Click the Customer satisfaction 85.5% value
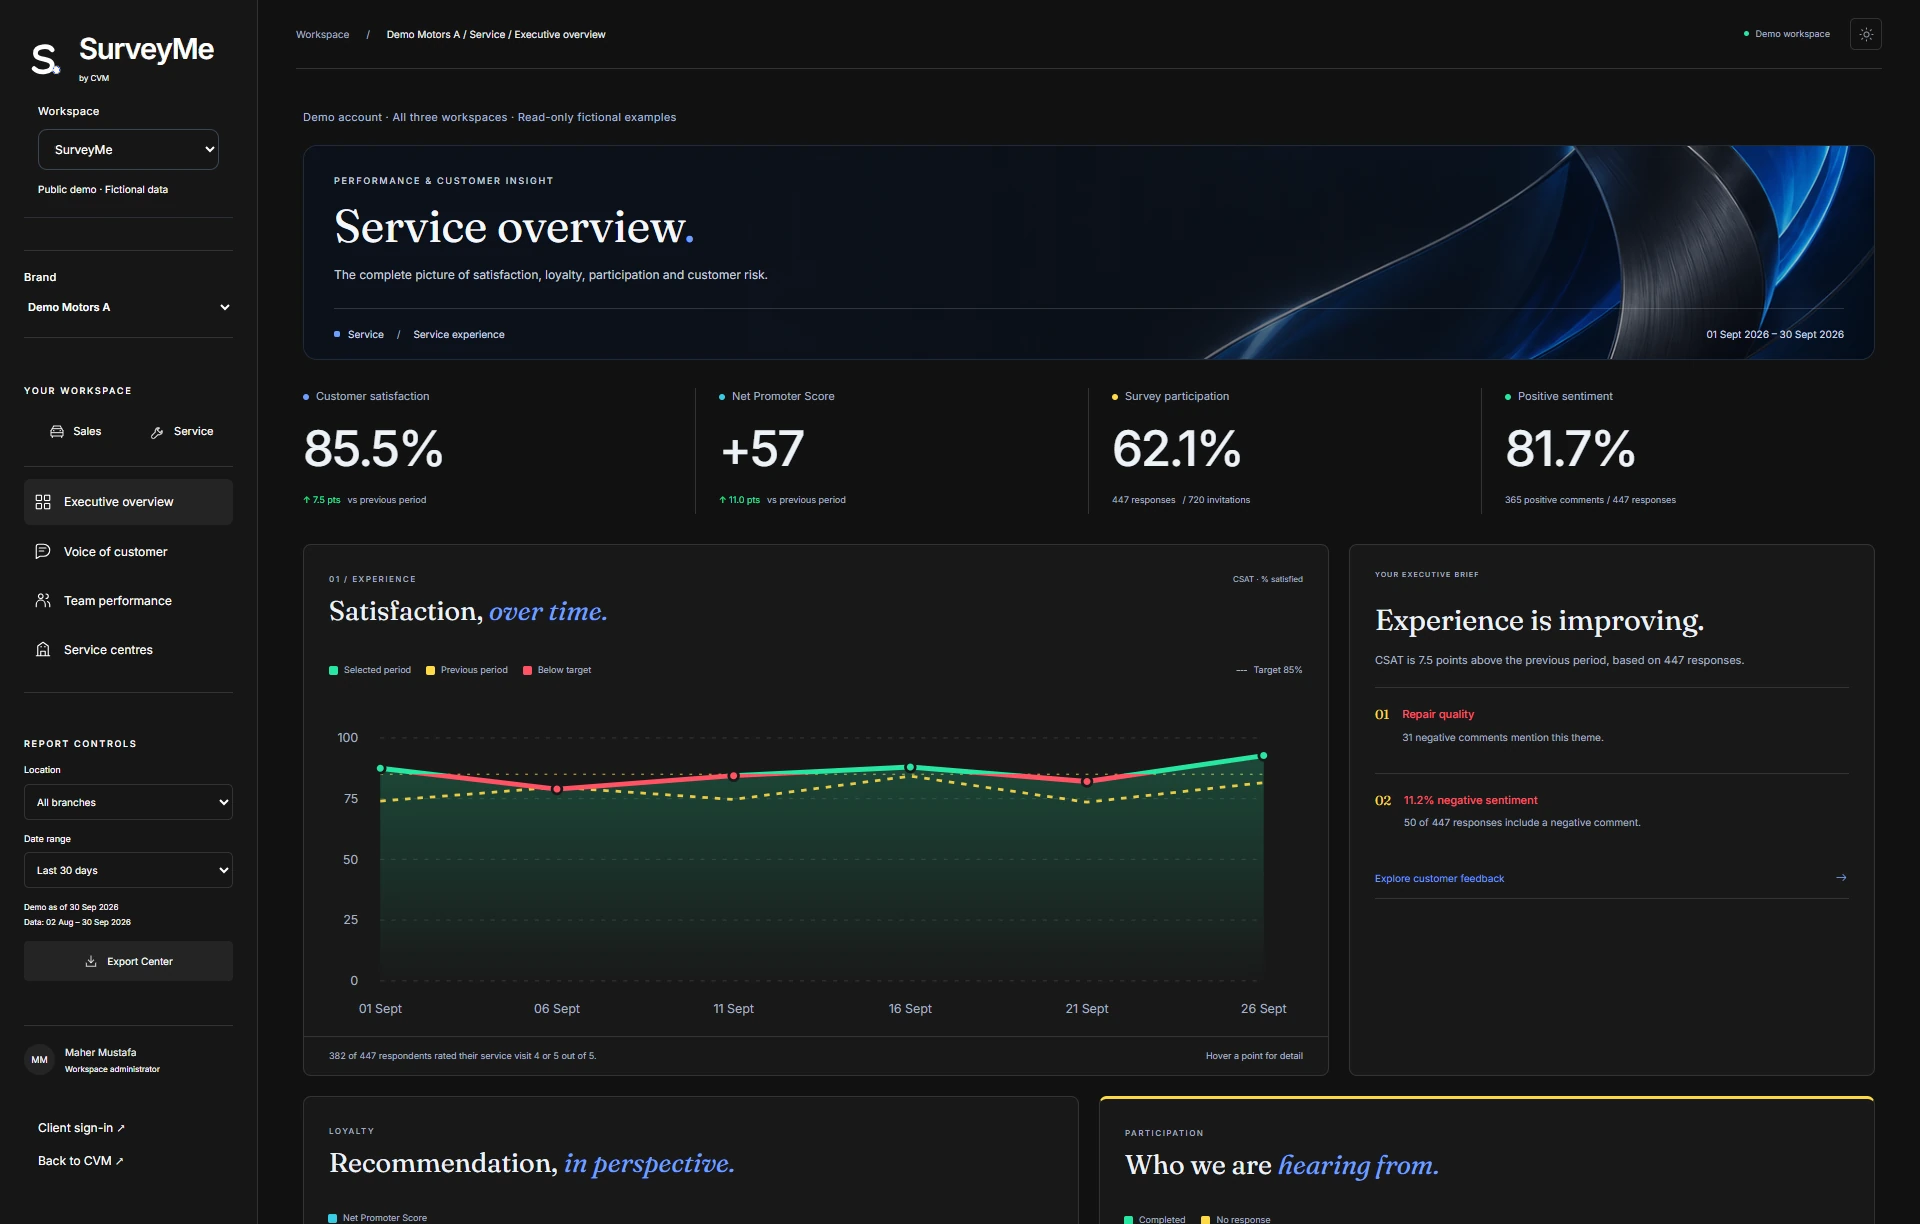Screen dimensions: 1920x1224 click(x=373, y=449)
